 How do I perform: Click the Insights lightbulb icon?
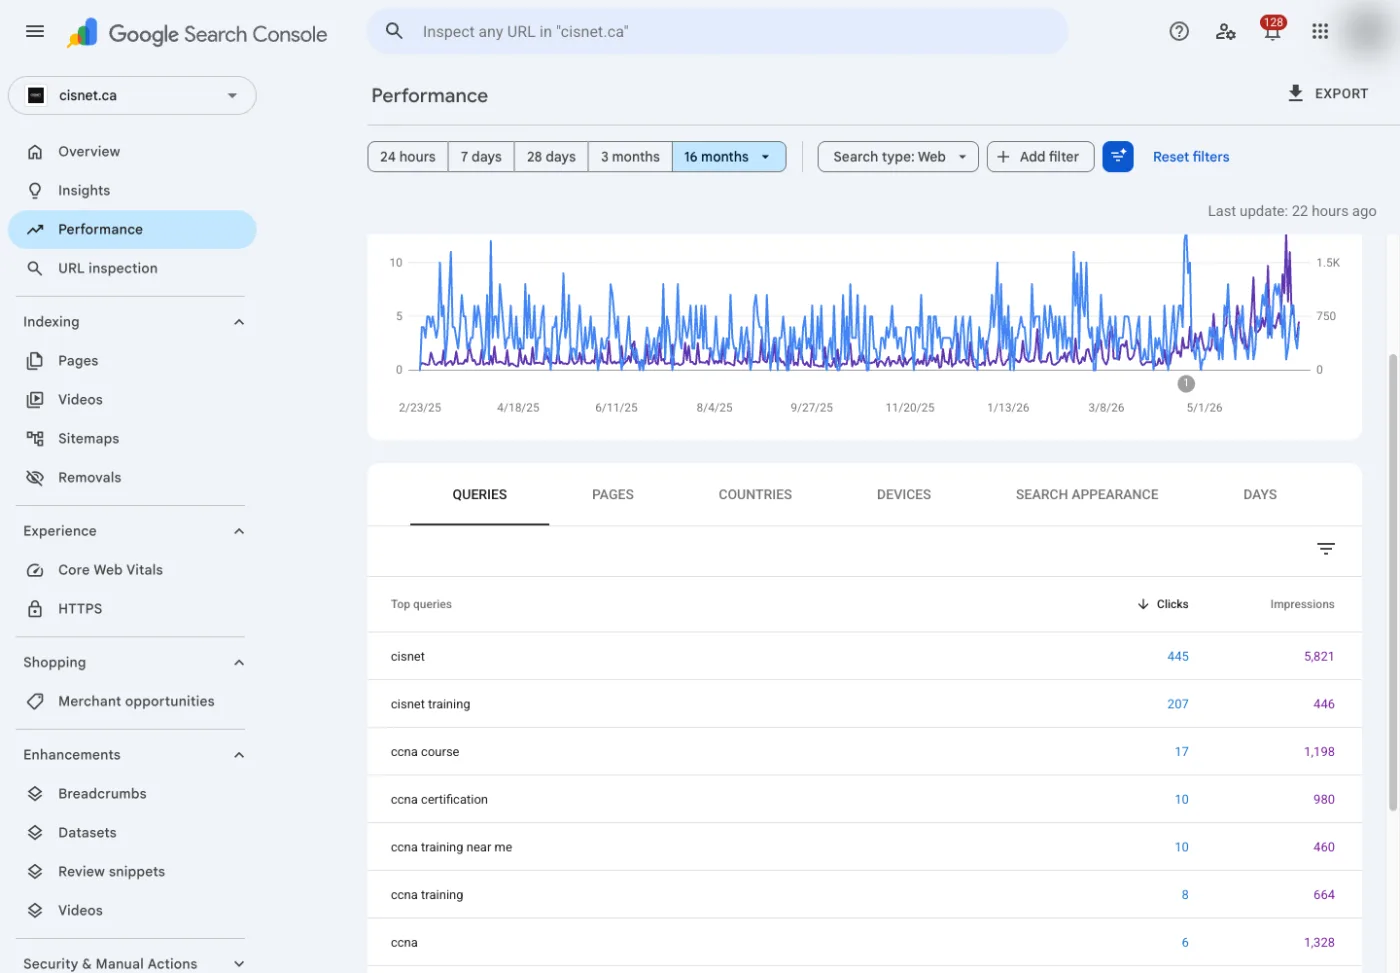point(35,191)
